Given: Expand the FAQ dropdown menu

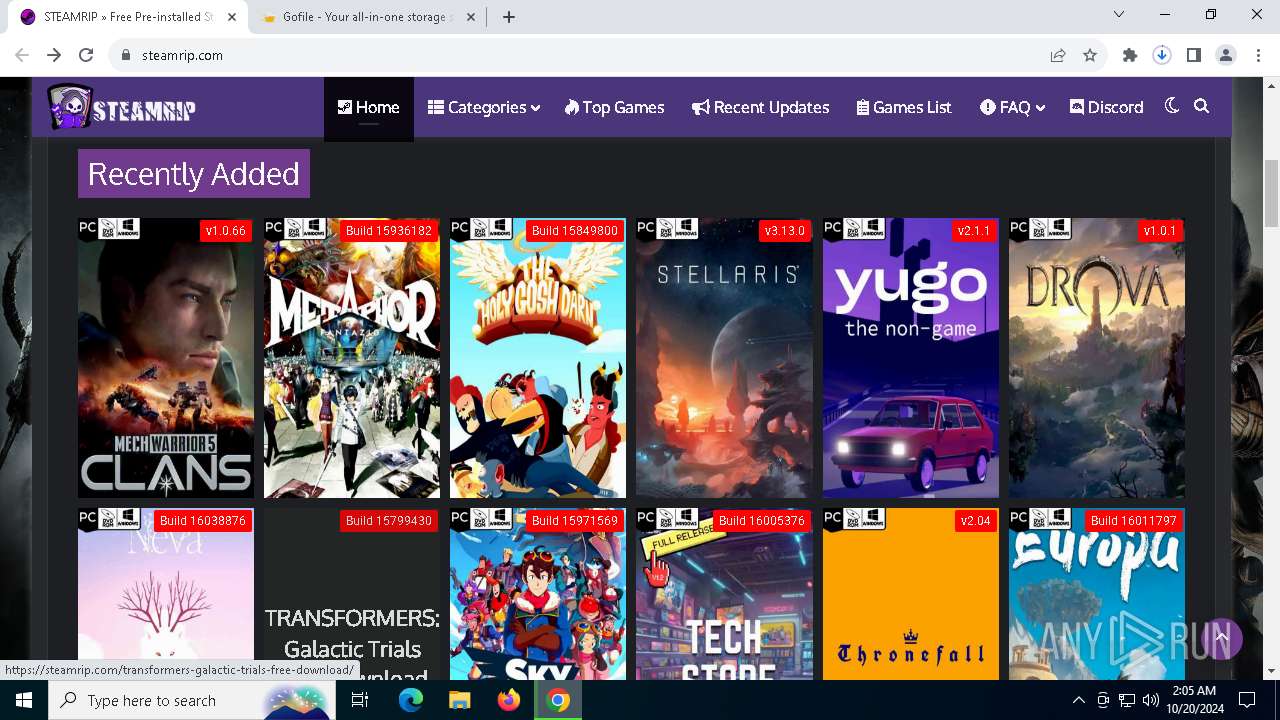Looking at the screenshot, I should [1013, 107].
